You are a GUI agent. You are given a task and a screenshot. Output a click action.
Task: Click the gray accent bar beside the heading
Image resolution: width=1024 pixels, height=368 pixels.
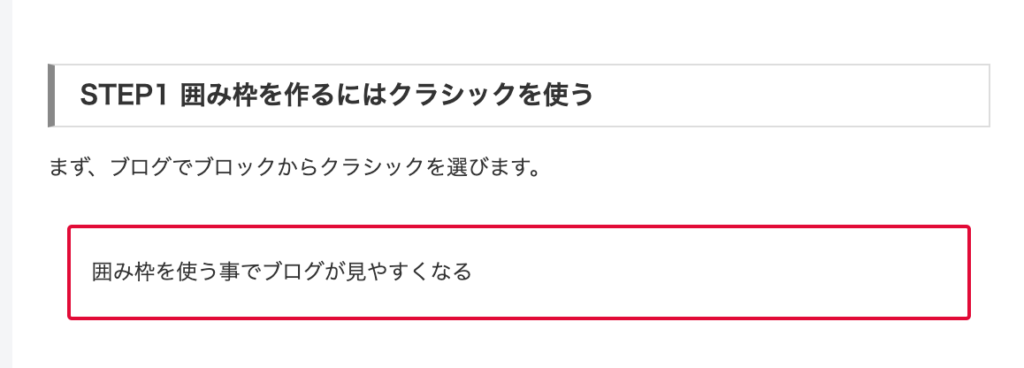(x=51, y=95)
